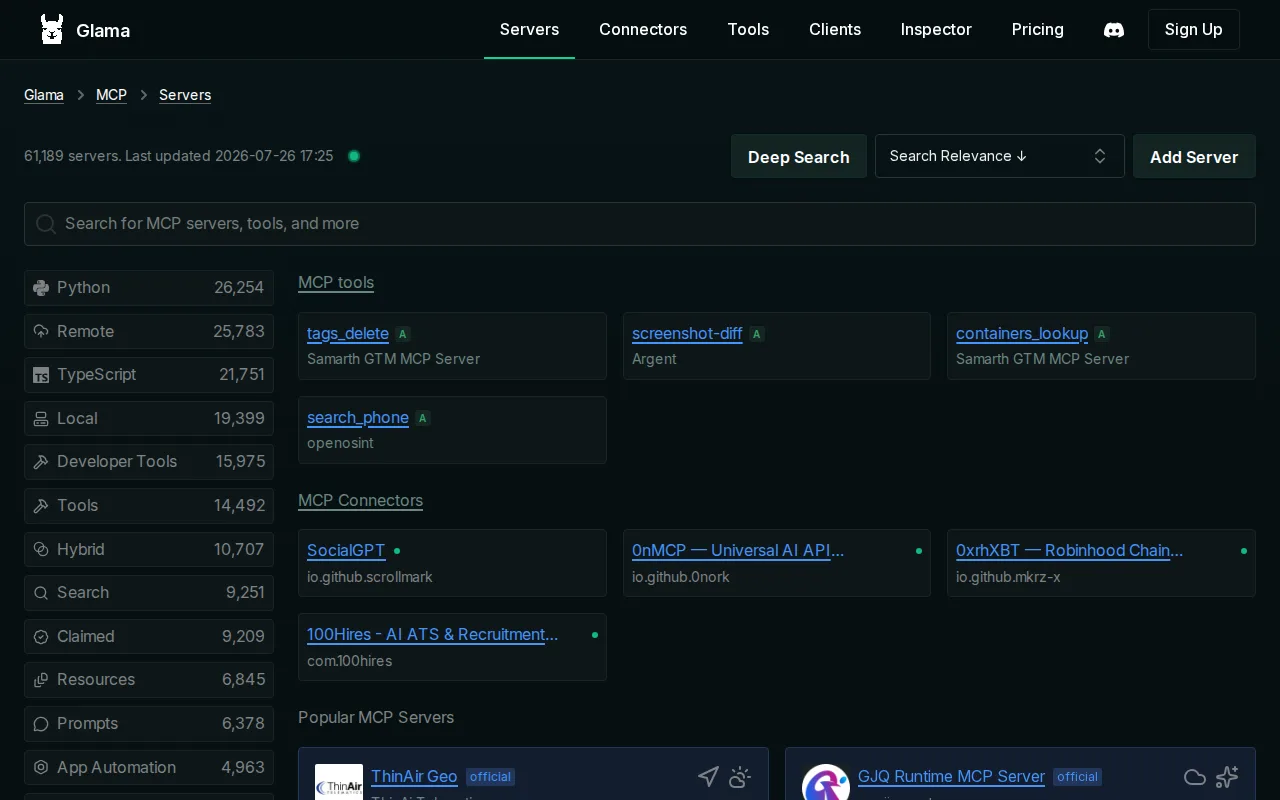Click the Glama breadcrumb link
Screen dimensions: 1280x800
44,95
